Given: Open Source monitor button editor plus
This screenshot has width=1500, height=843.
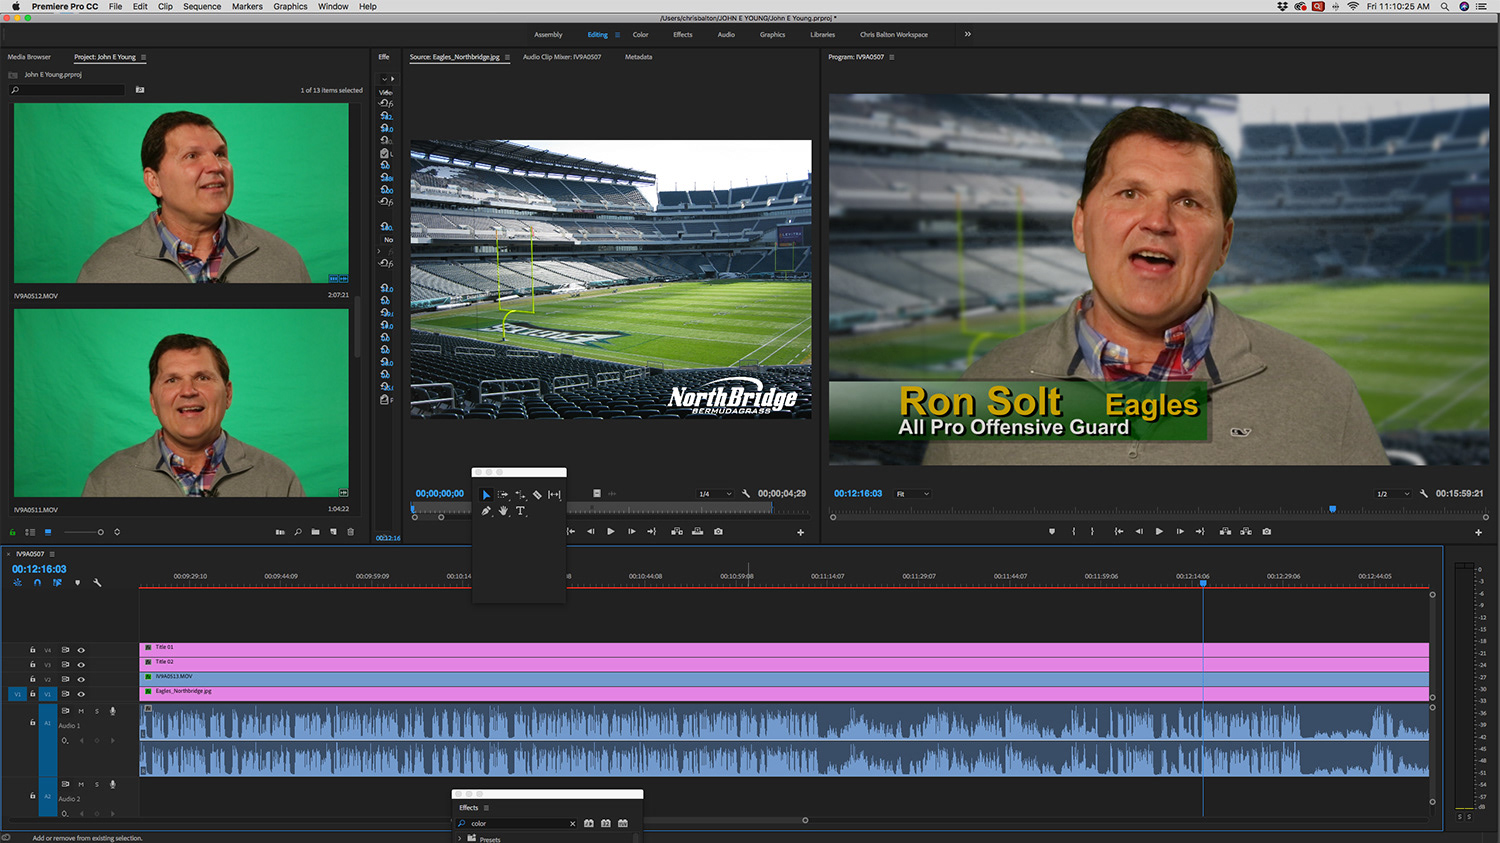Looking at the screenshot, I should point(800,532).
